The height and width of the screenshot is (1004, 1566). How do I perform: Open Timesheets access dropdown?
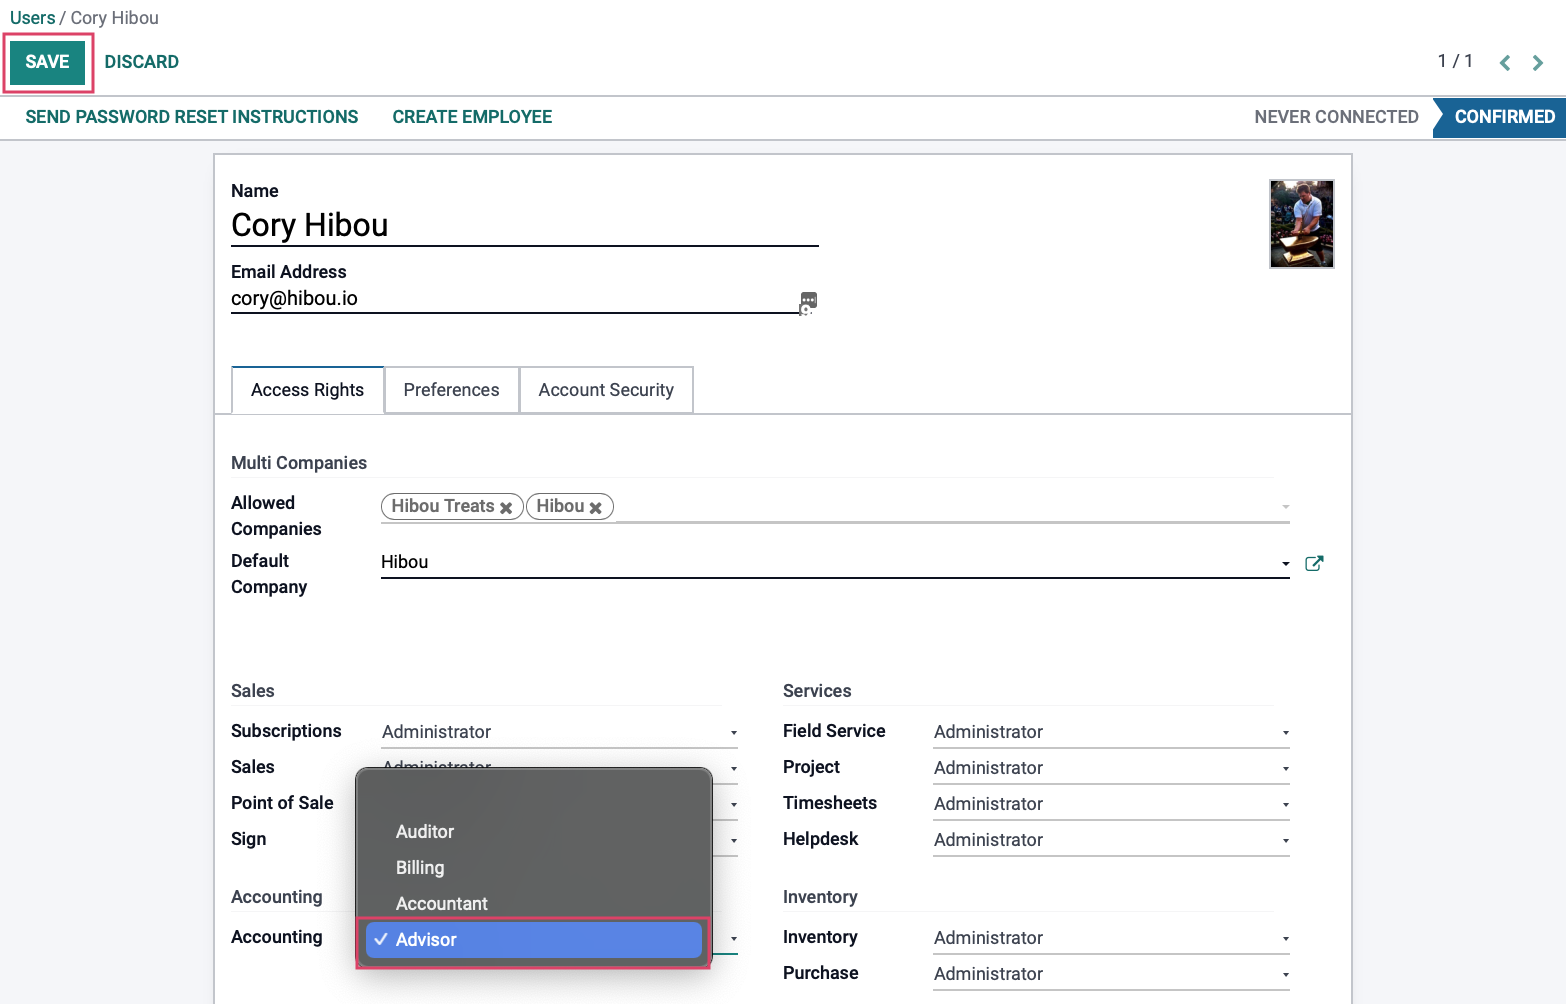(x=1111, y=804)
